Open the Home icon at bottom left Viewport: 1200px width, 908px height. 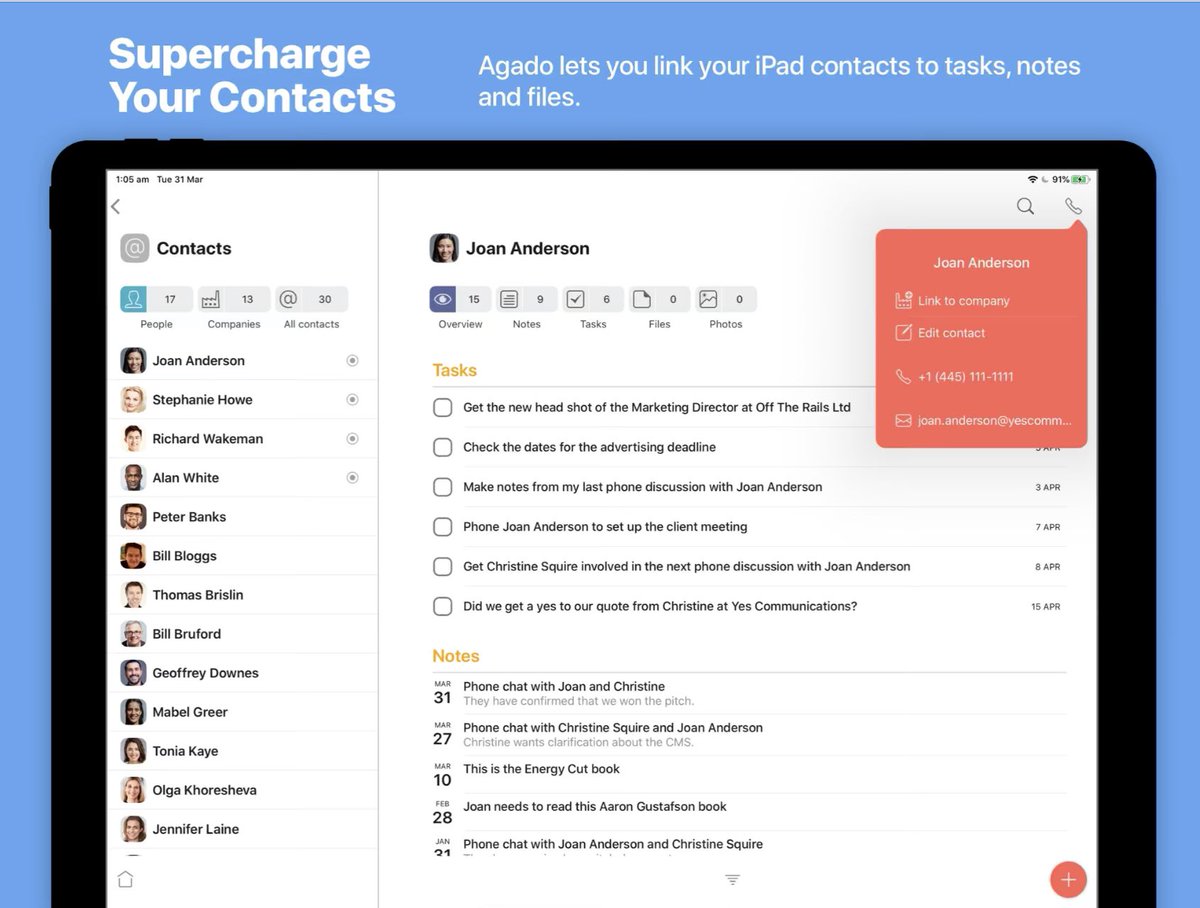[x=124, y=878]
